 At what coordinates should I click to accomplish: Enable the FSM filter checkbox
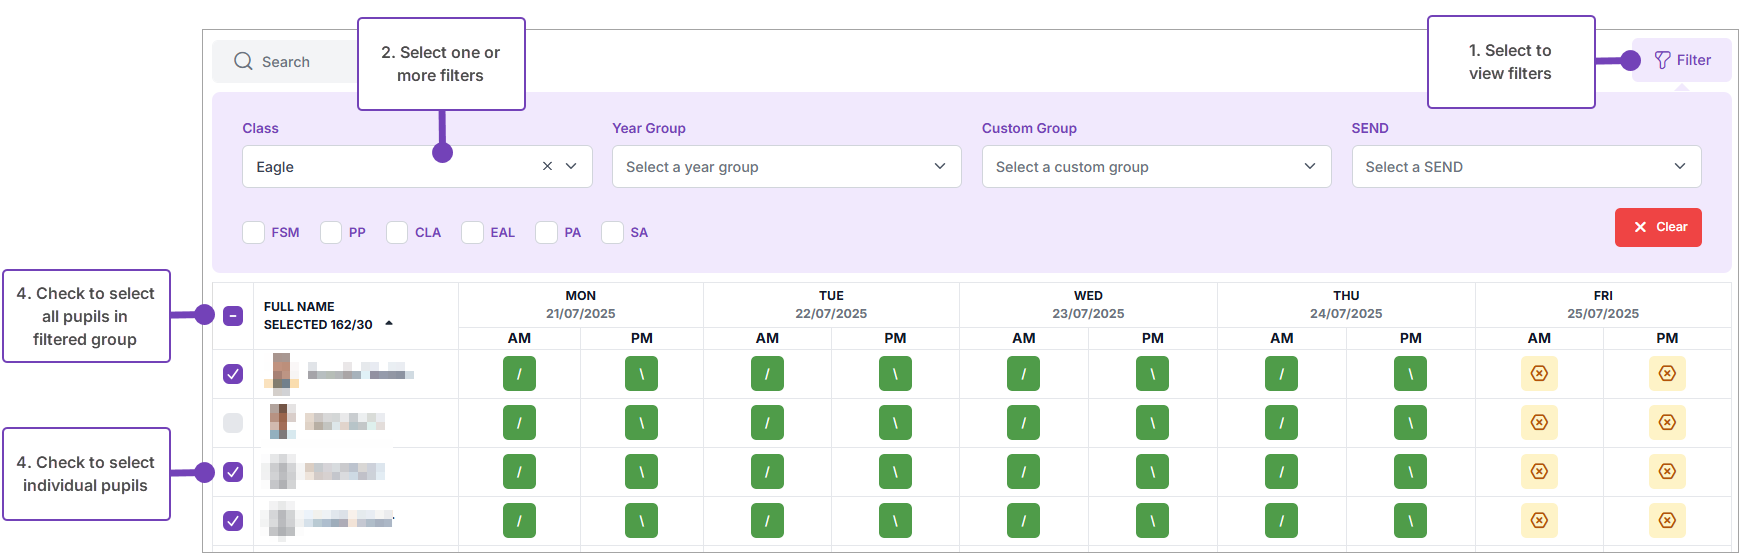tap(254, 232)
